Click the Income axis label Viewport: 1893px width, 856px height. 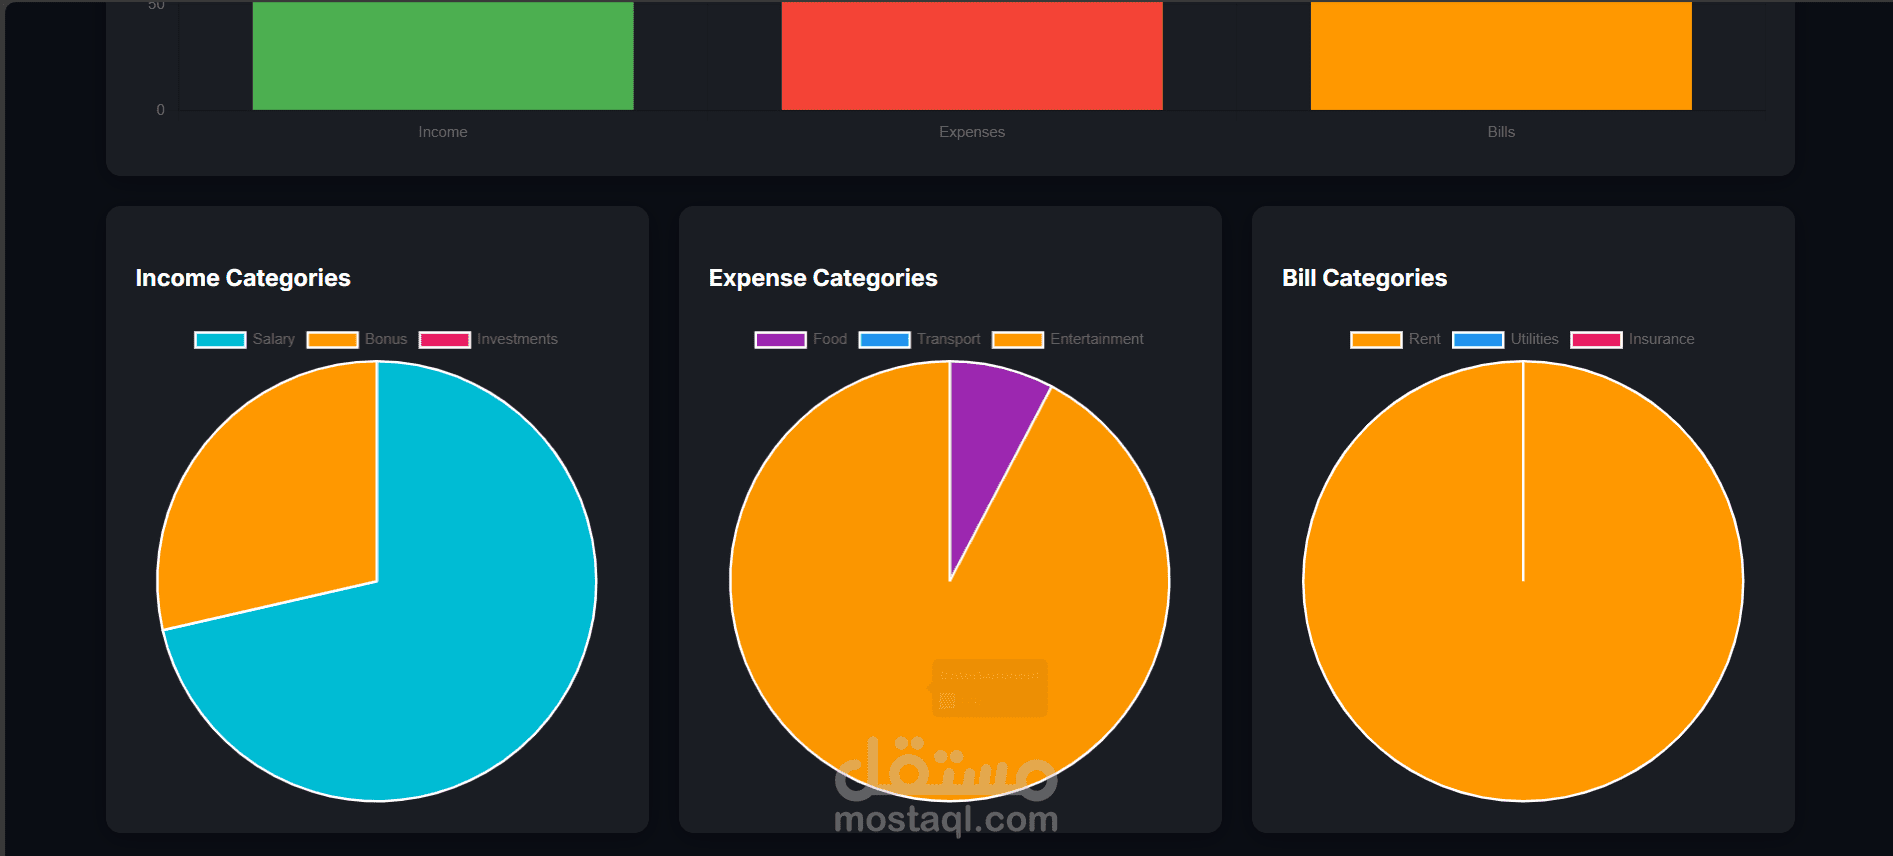pos(443,132)
